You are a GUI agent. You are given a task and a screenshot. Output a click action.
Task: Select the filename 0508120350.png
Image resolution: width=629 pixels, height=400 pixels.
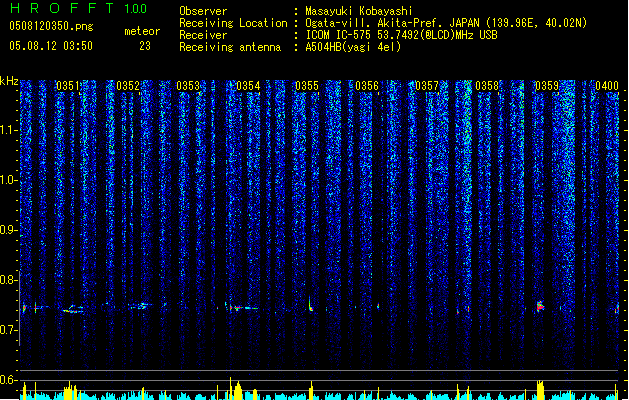(x=51, y=26)
